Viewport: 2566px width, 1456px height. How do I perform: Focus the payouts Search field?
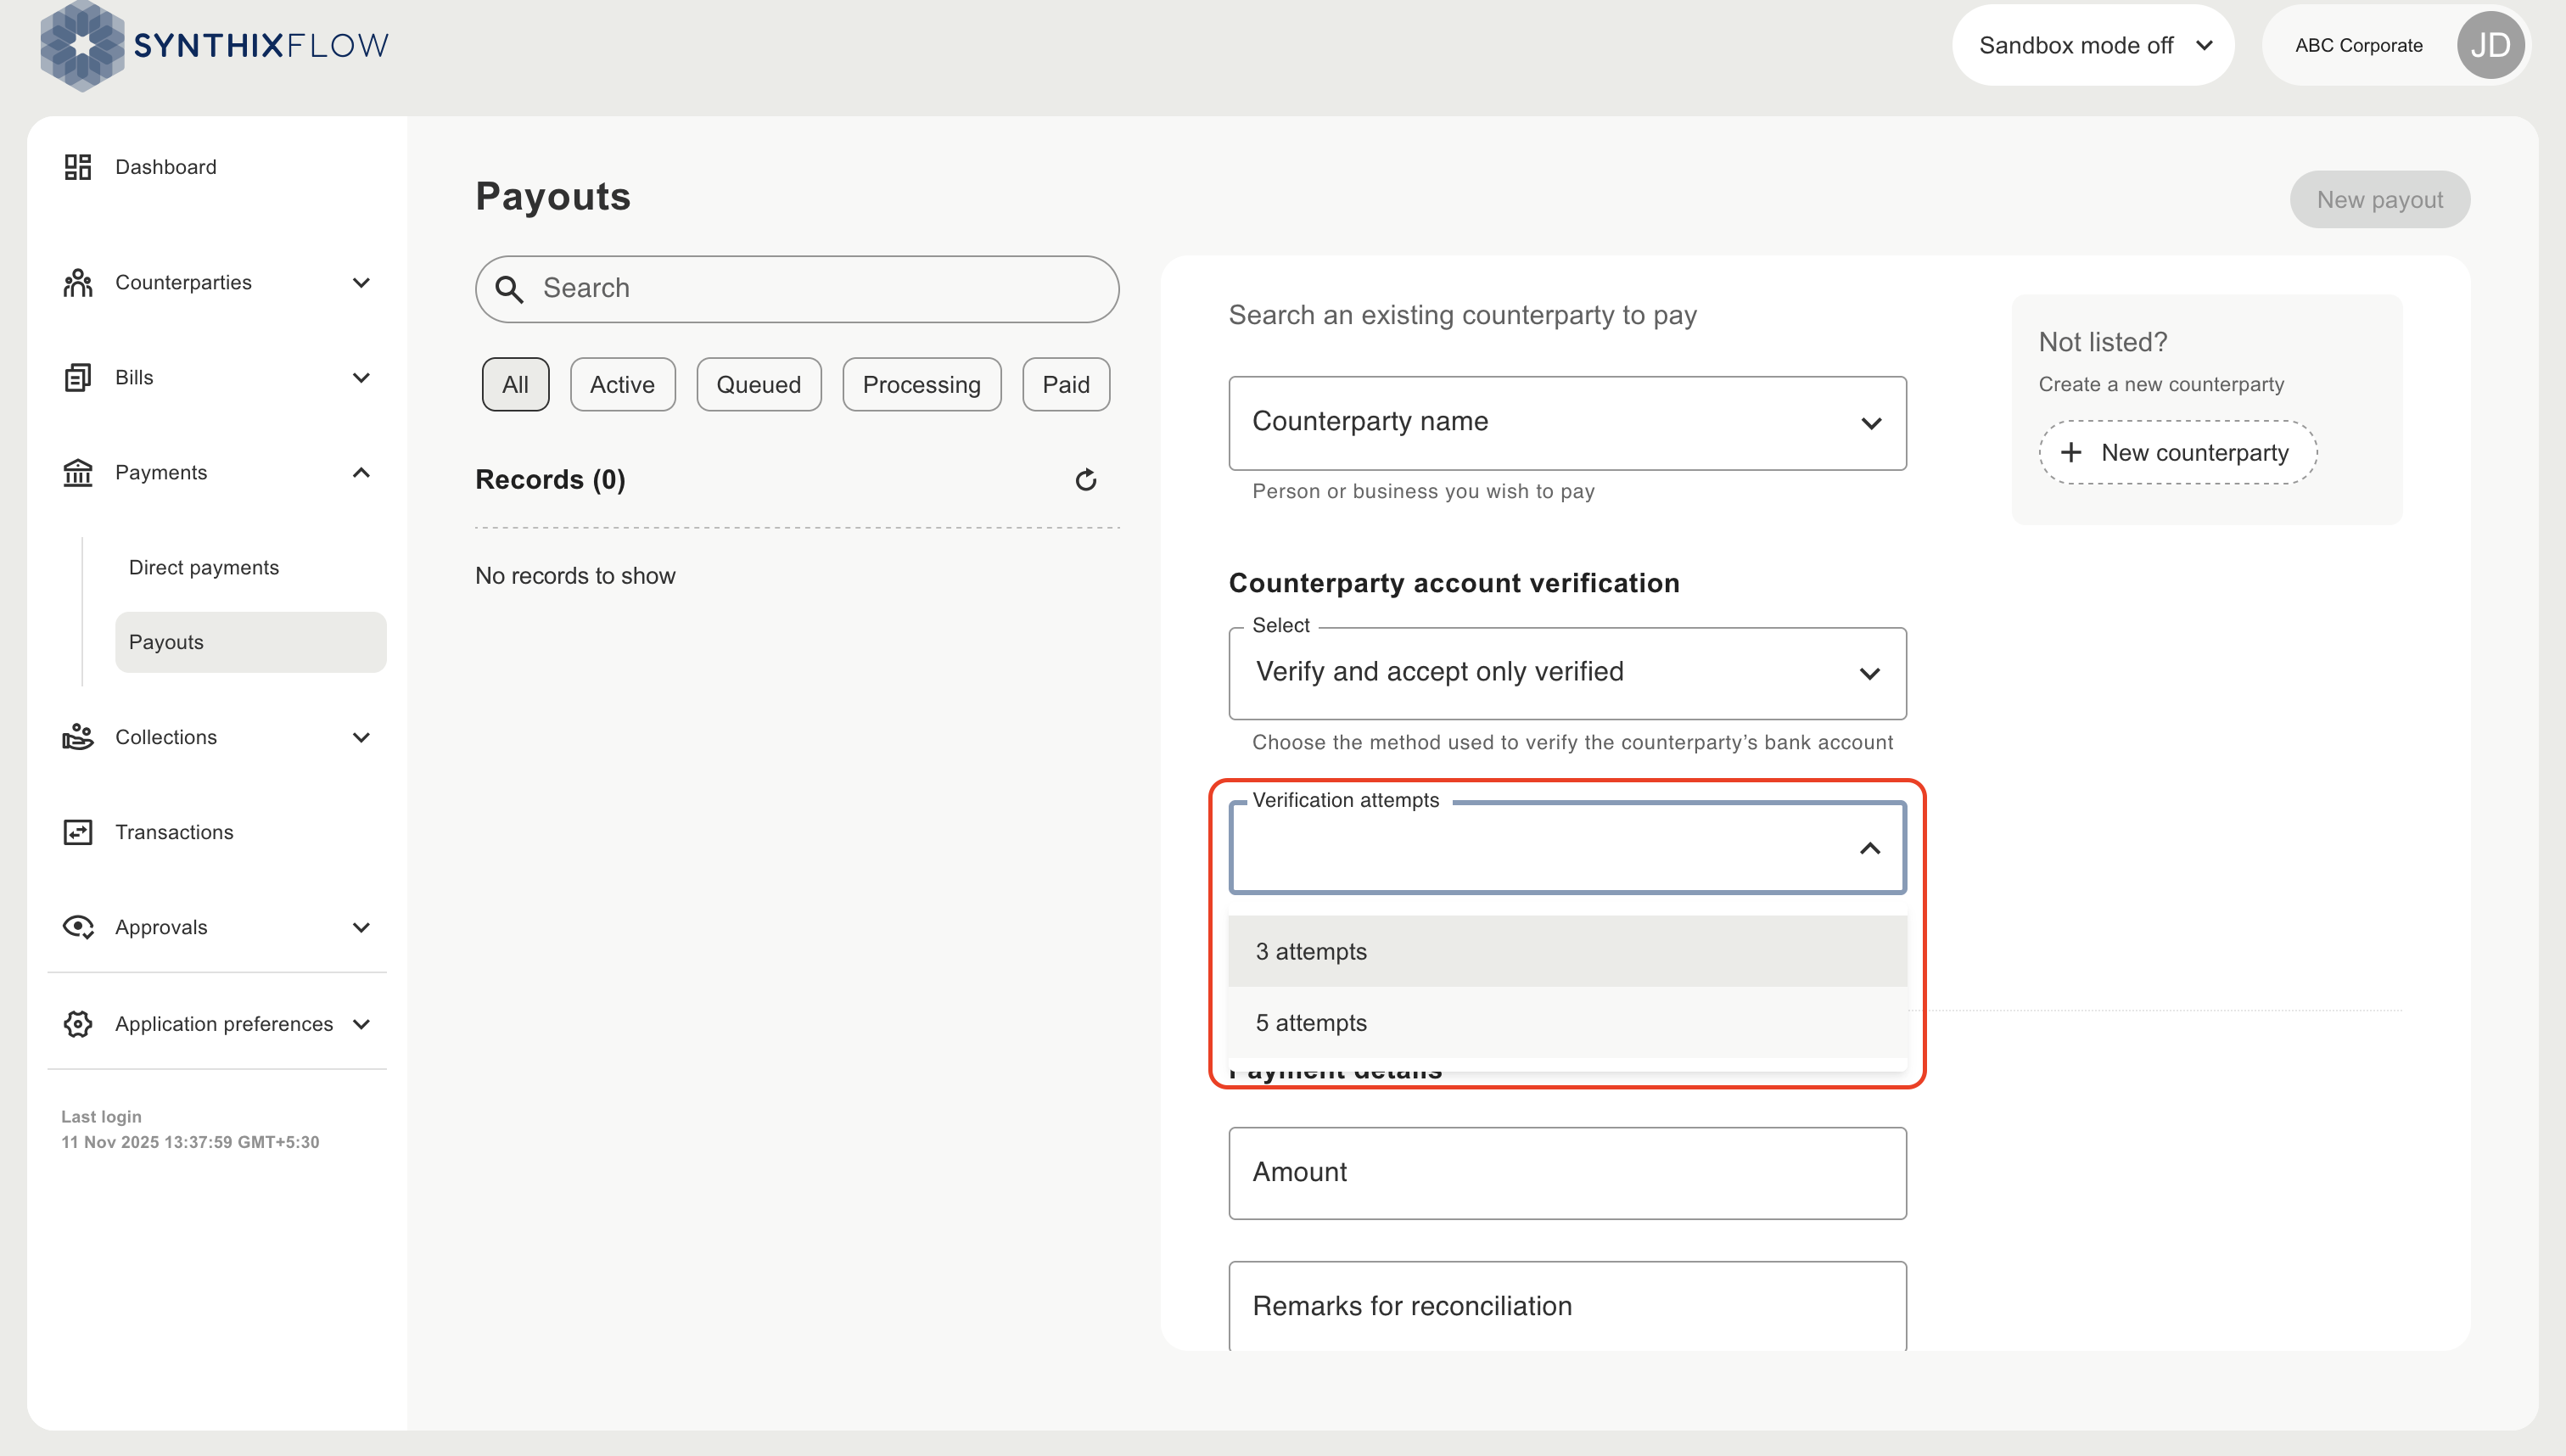pos(797,289)
